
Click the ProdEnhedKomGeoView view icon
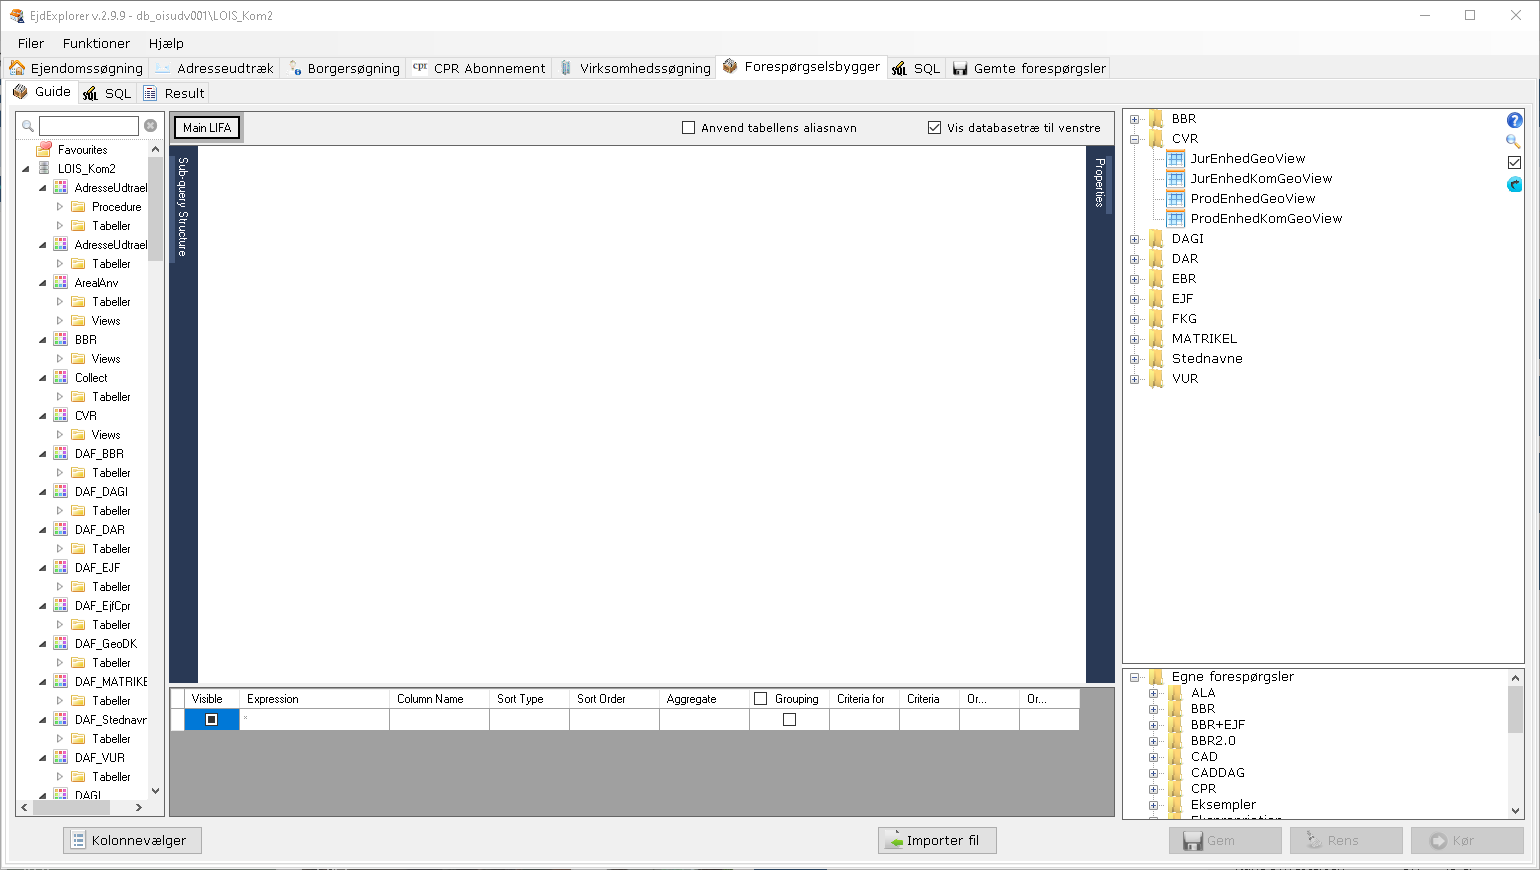(x=1175, y=219)
